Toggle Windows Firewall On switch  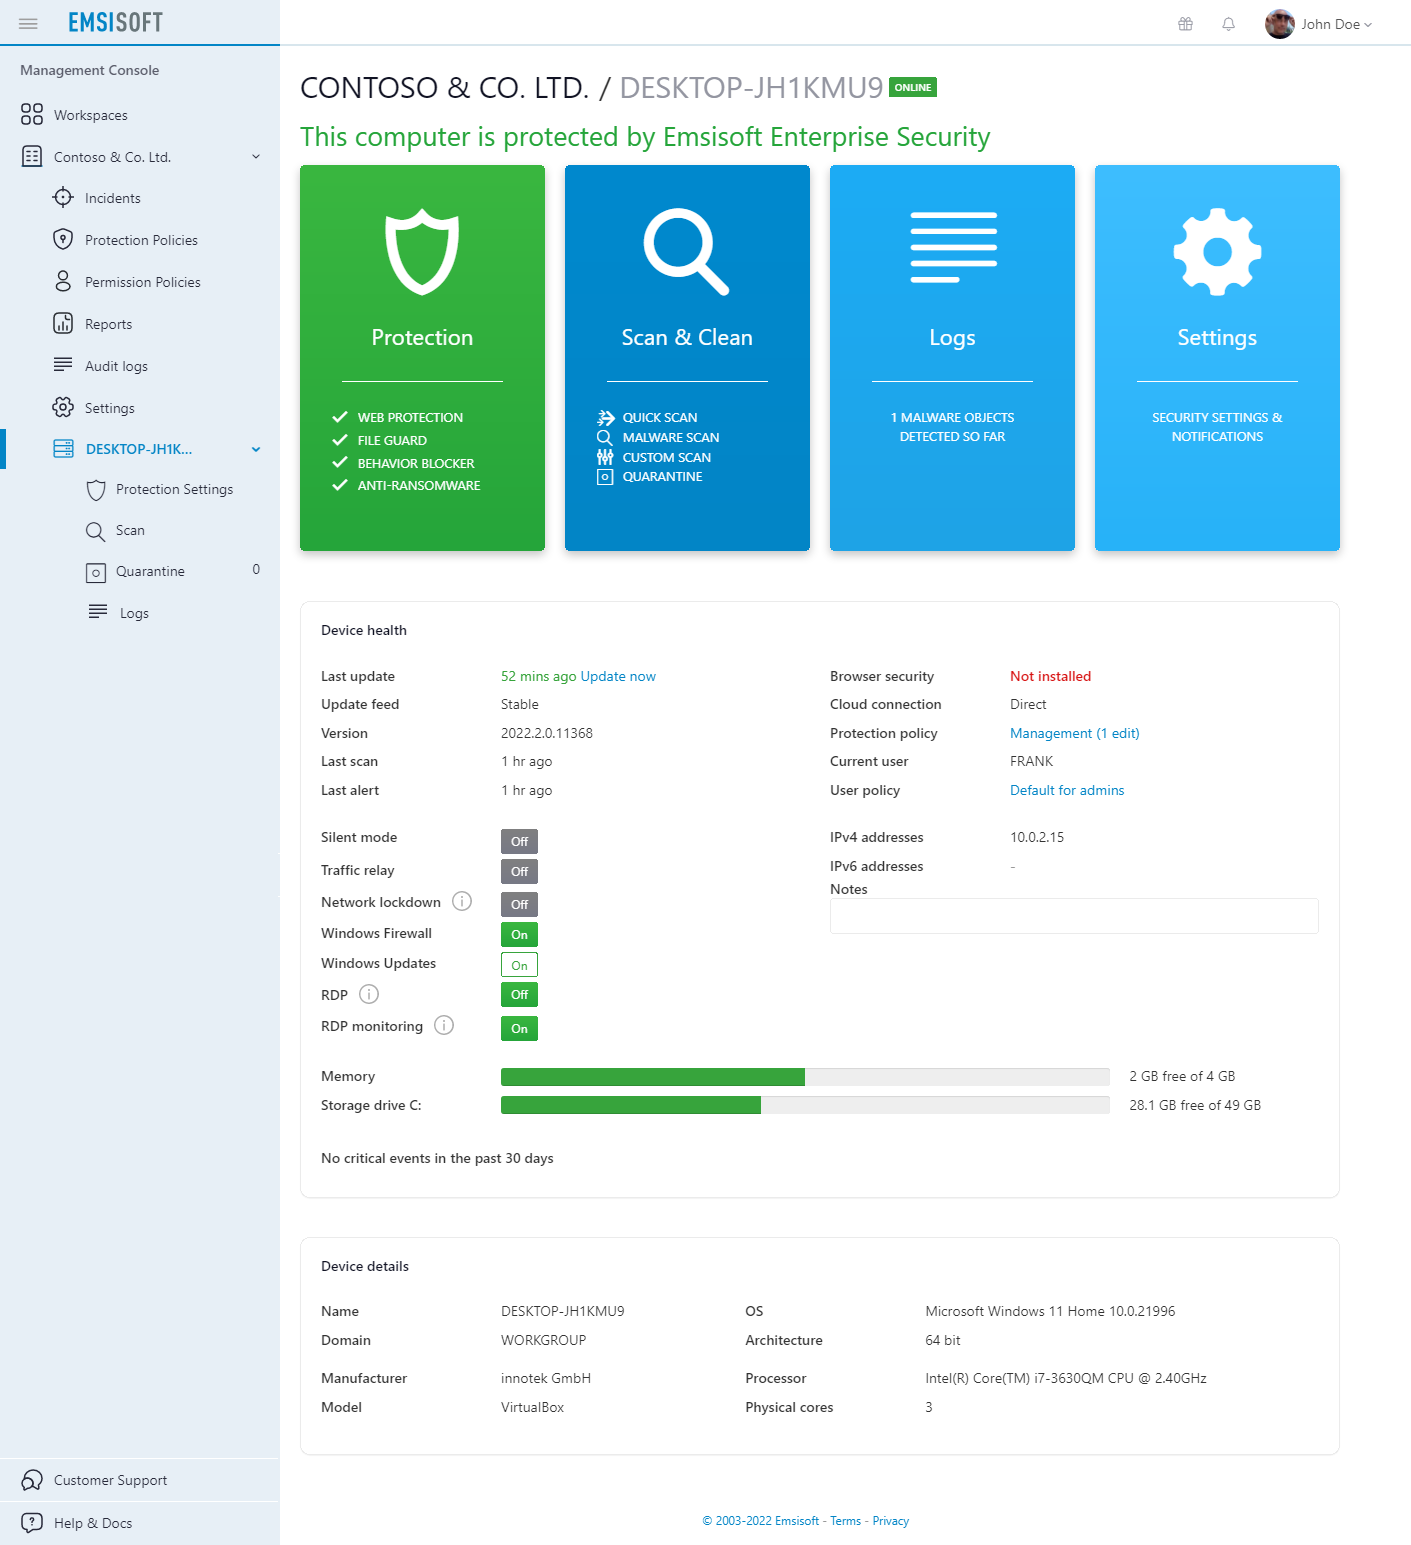[x=519, y=934]
